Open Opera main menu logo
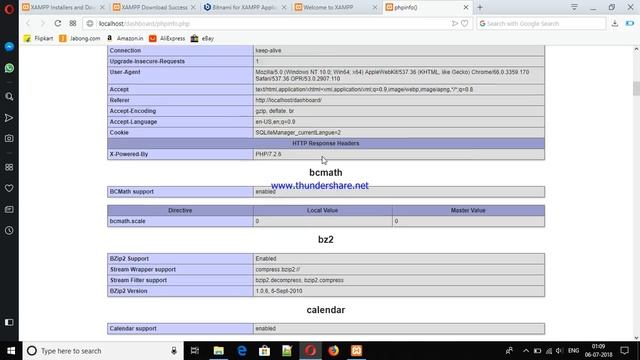Screen dimensions: 640x360 tap(9, 9)
